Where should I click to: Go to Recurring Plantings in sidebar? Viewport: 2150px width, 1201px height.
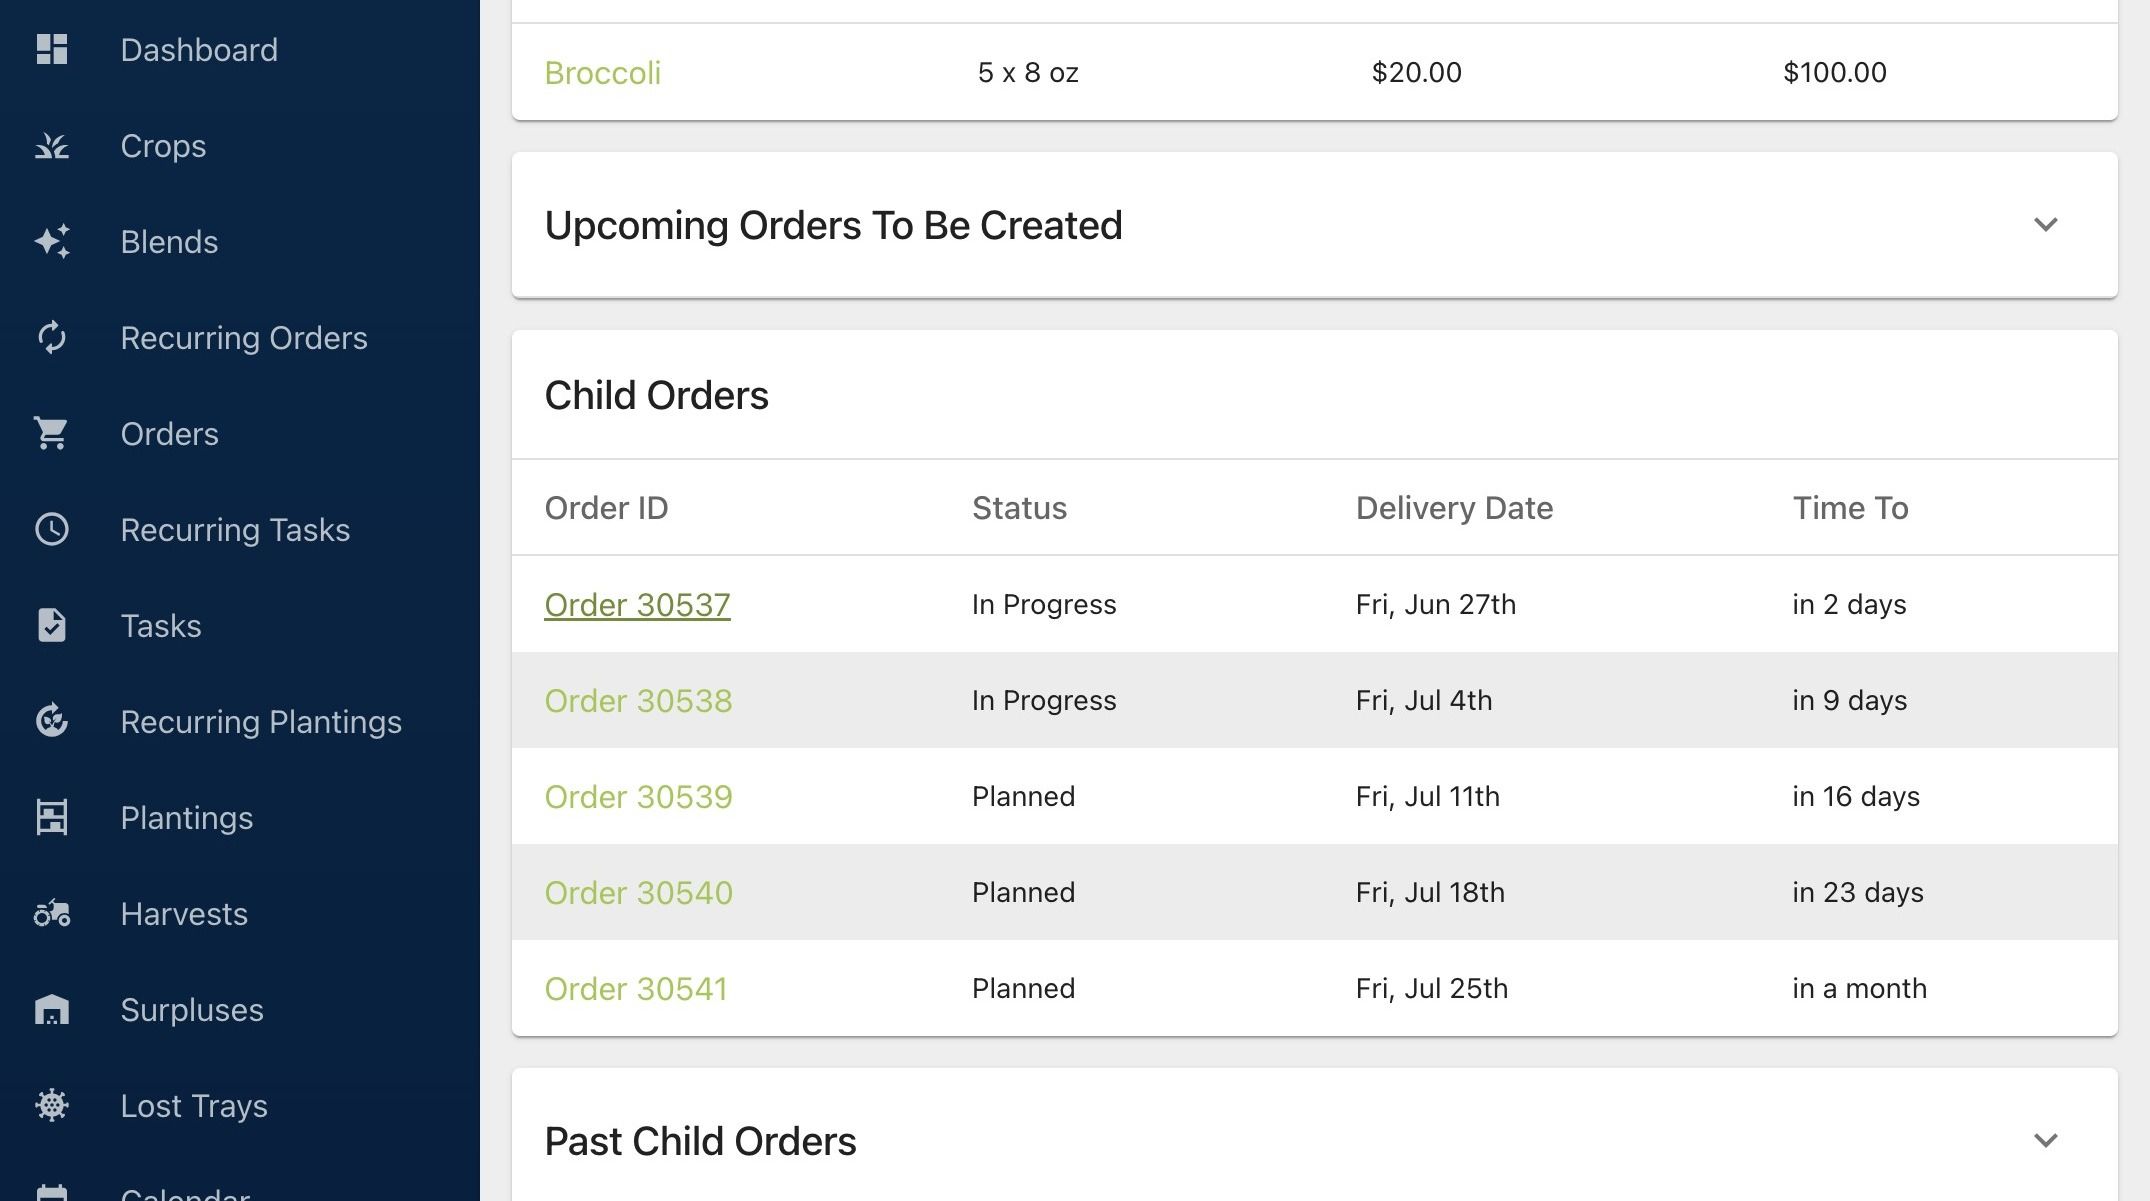click(x=261, y=721)
